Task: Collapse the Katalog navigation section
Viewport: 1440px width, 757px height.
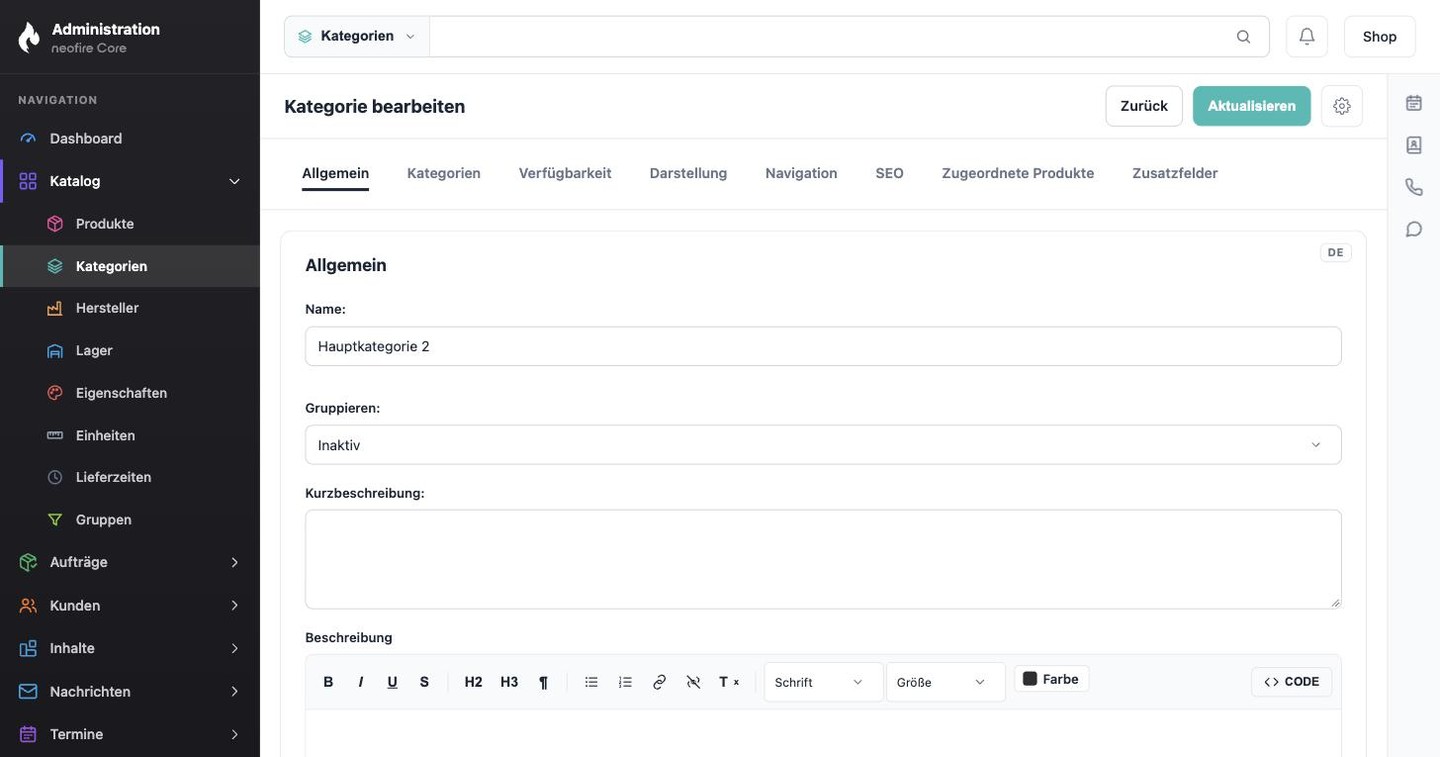Action: coord(130,181)
